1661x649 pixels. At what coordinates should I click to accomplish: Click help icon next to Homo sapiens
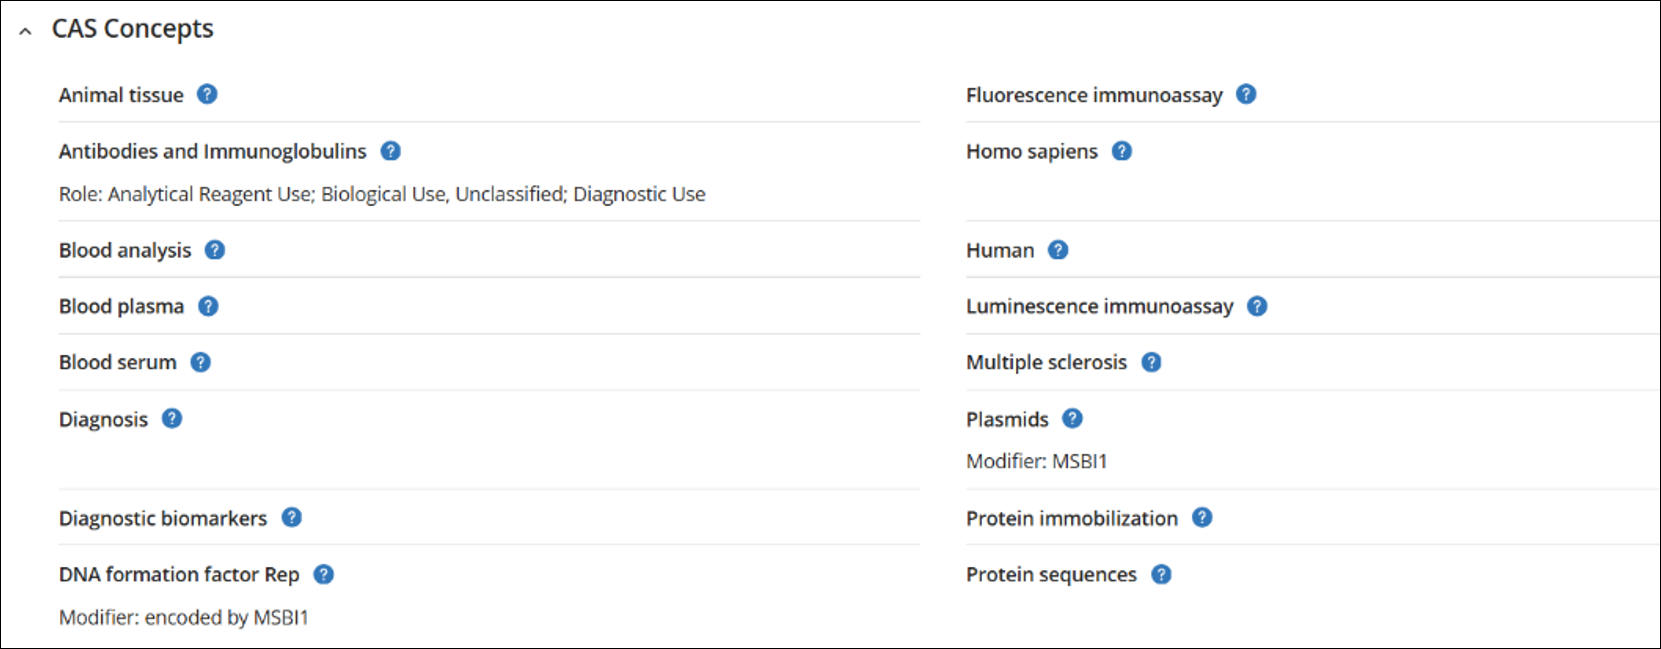pyautogui.click(x=1122, y=151)
